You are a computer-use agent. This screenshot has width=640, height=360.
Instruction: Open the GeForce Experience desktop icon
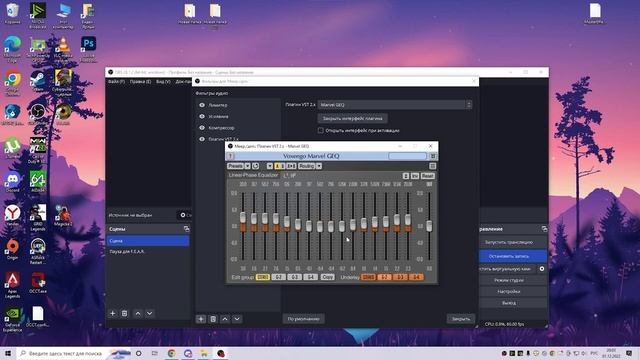(12, 319)
